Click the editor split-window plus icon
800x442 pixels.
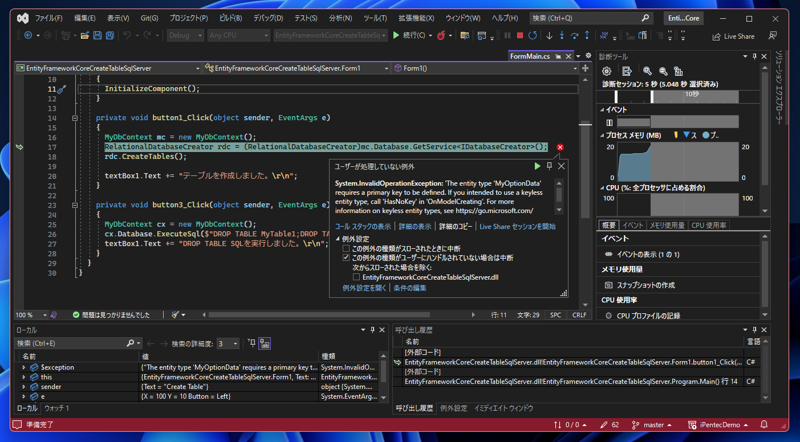pyautogui.click(x=585, y=68)
